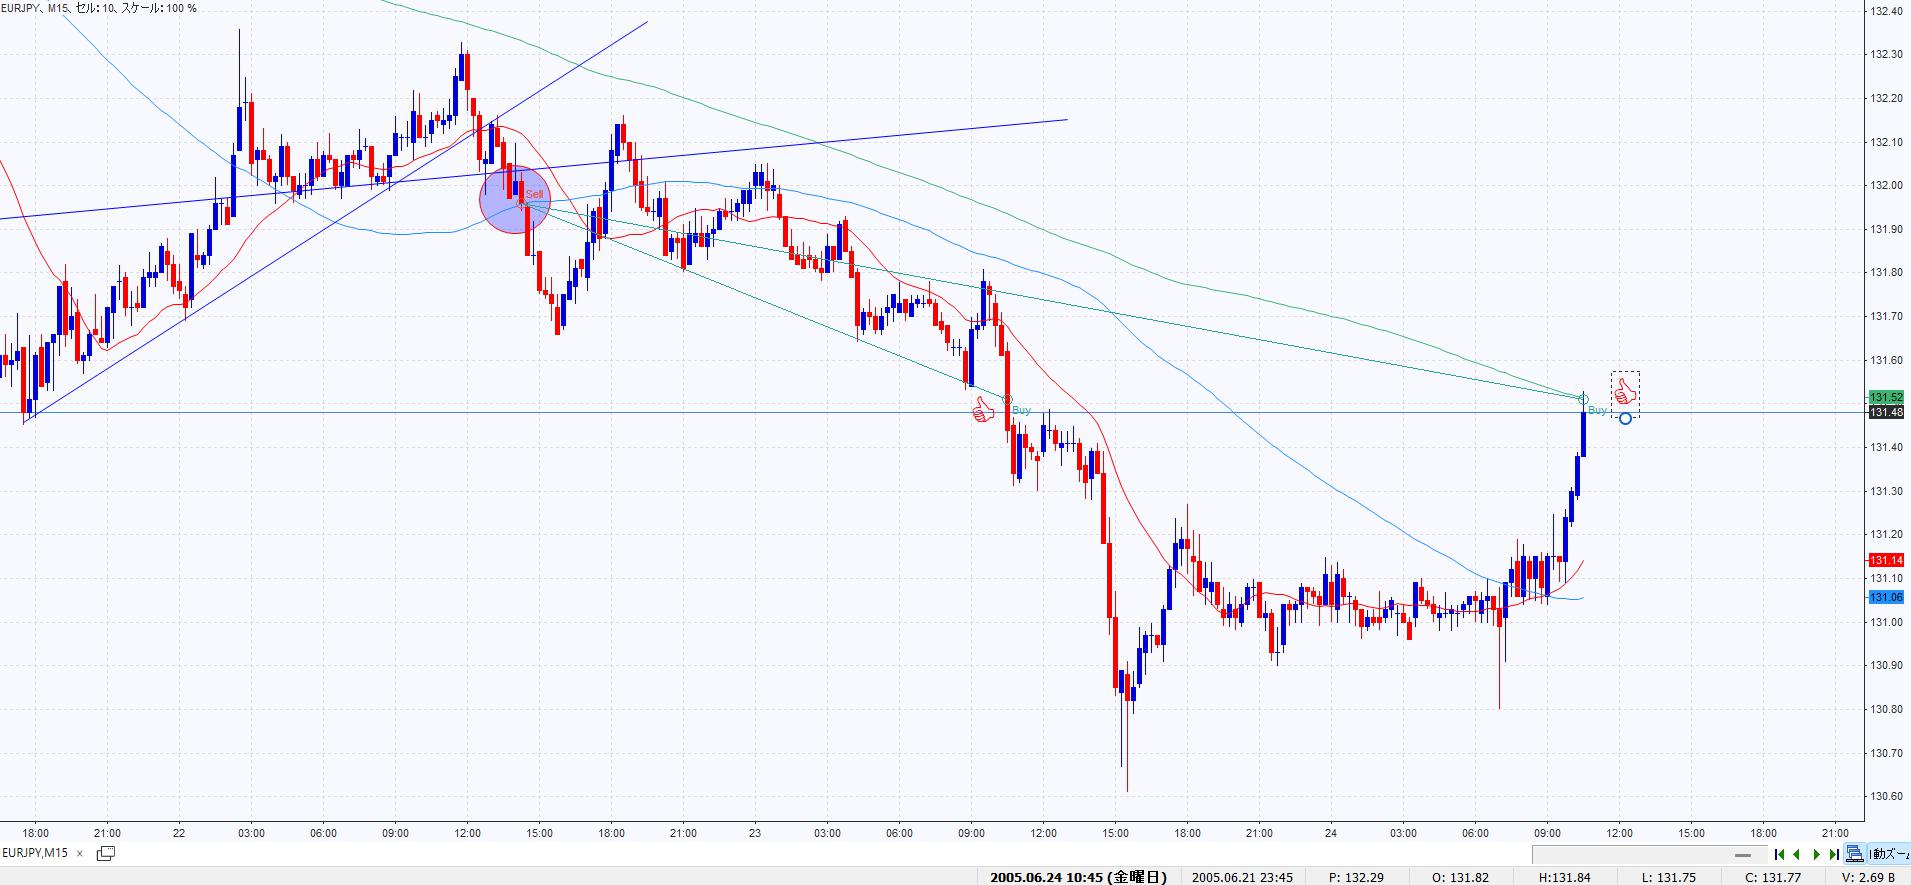This screenshot has height=885, width=1911.
Task: Click the blue 131.06 moving average label
Action: 1885,597
